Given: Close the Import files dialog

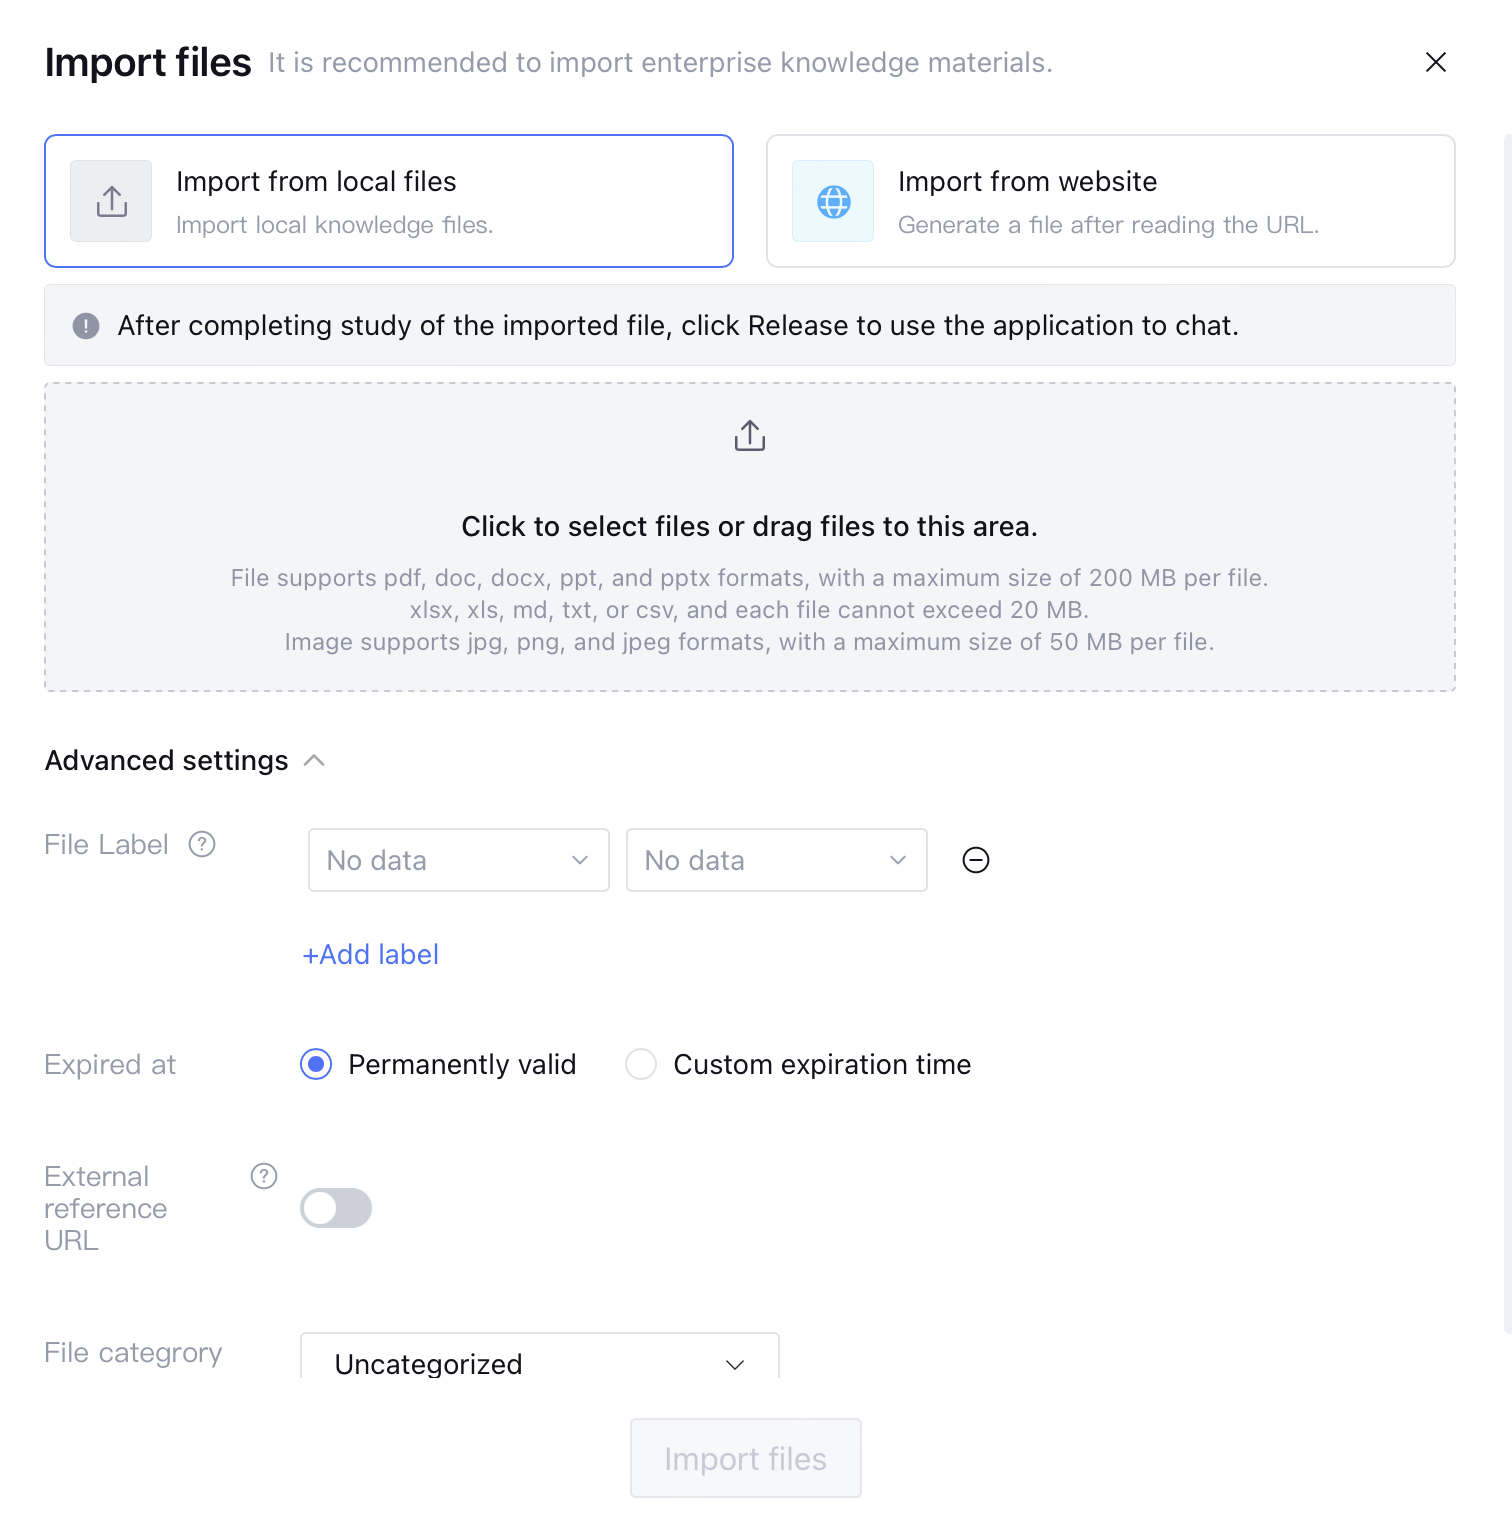Looking at the screenshot, I should [1435, 62].
